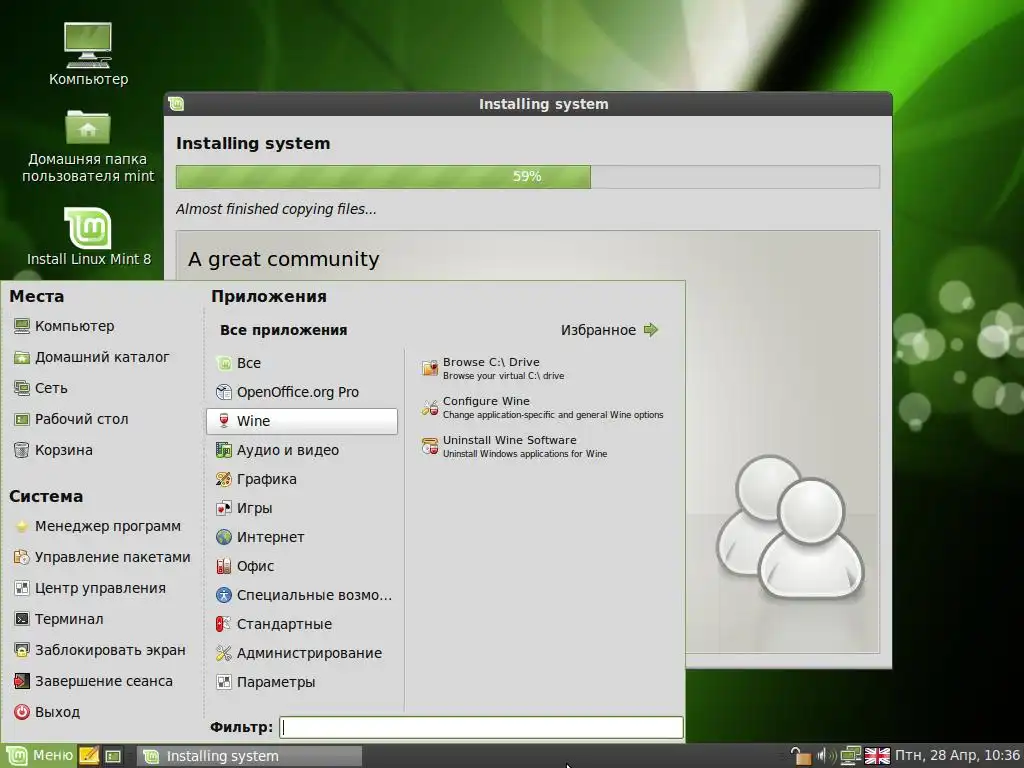Open Рабочий стол place entry

(x=71, y=419)
